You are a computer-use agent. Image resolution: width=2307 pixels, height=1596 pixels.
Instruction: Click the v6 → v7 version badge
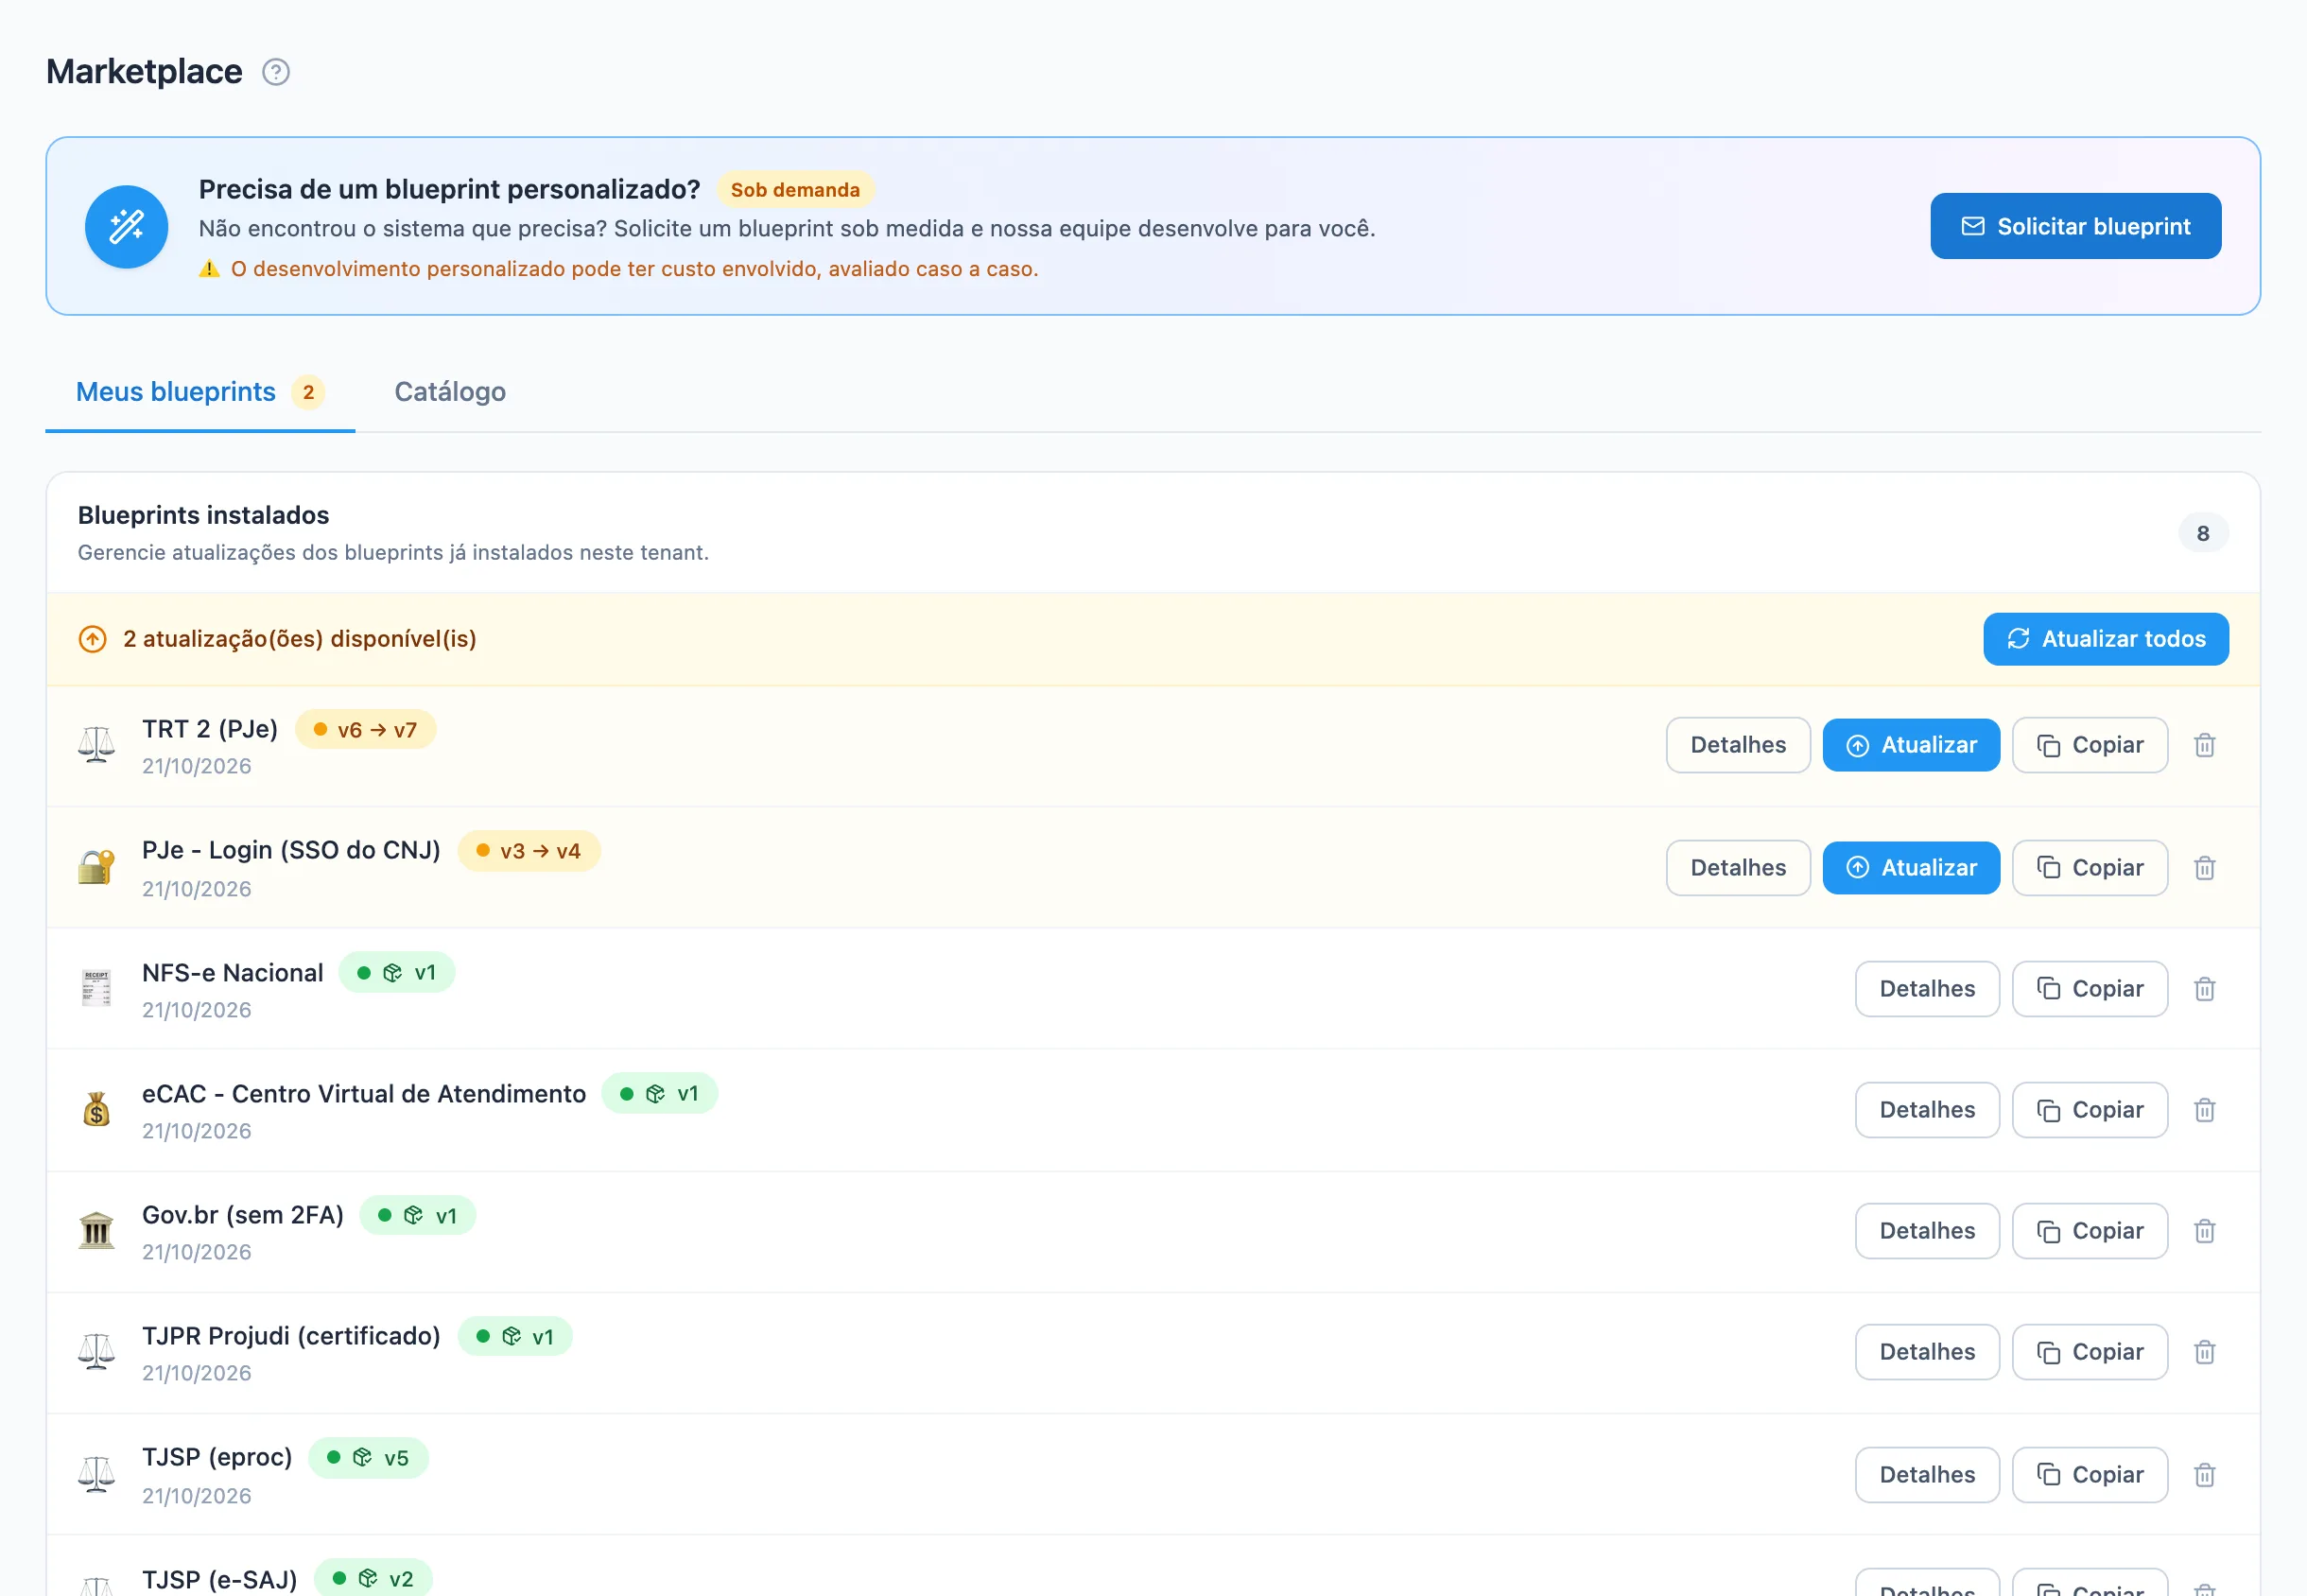365,730
